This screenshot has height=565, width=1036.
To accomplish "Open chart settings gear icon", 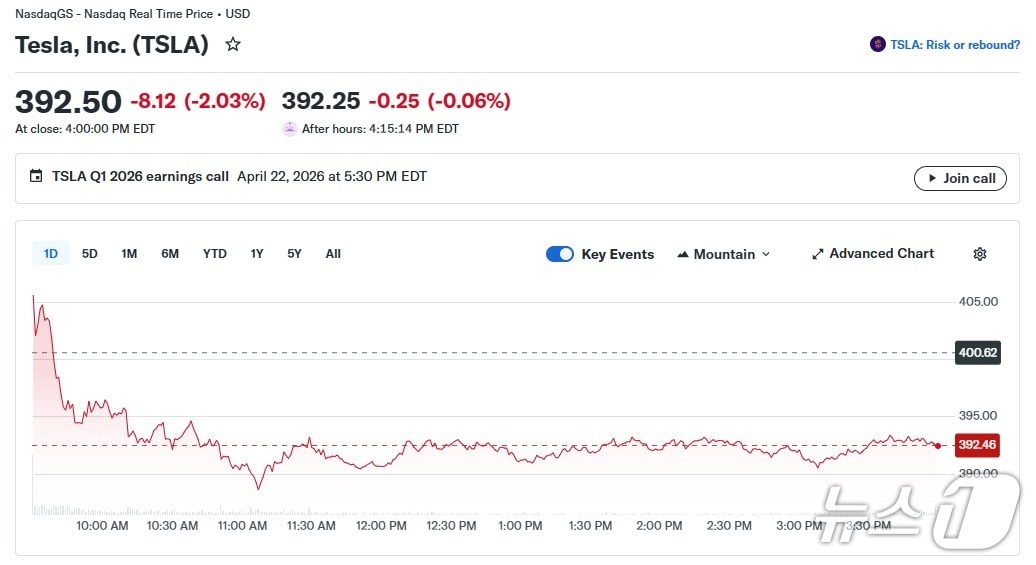I will 980,254.
